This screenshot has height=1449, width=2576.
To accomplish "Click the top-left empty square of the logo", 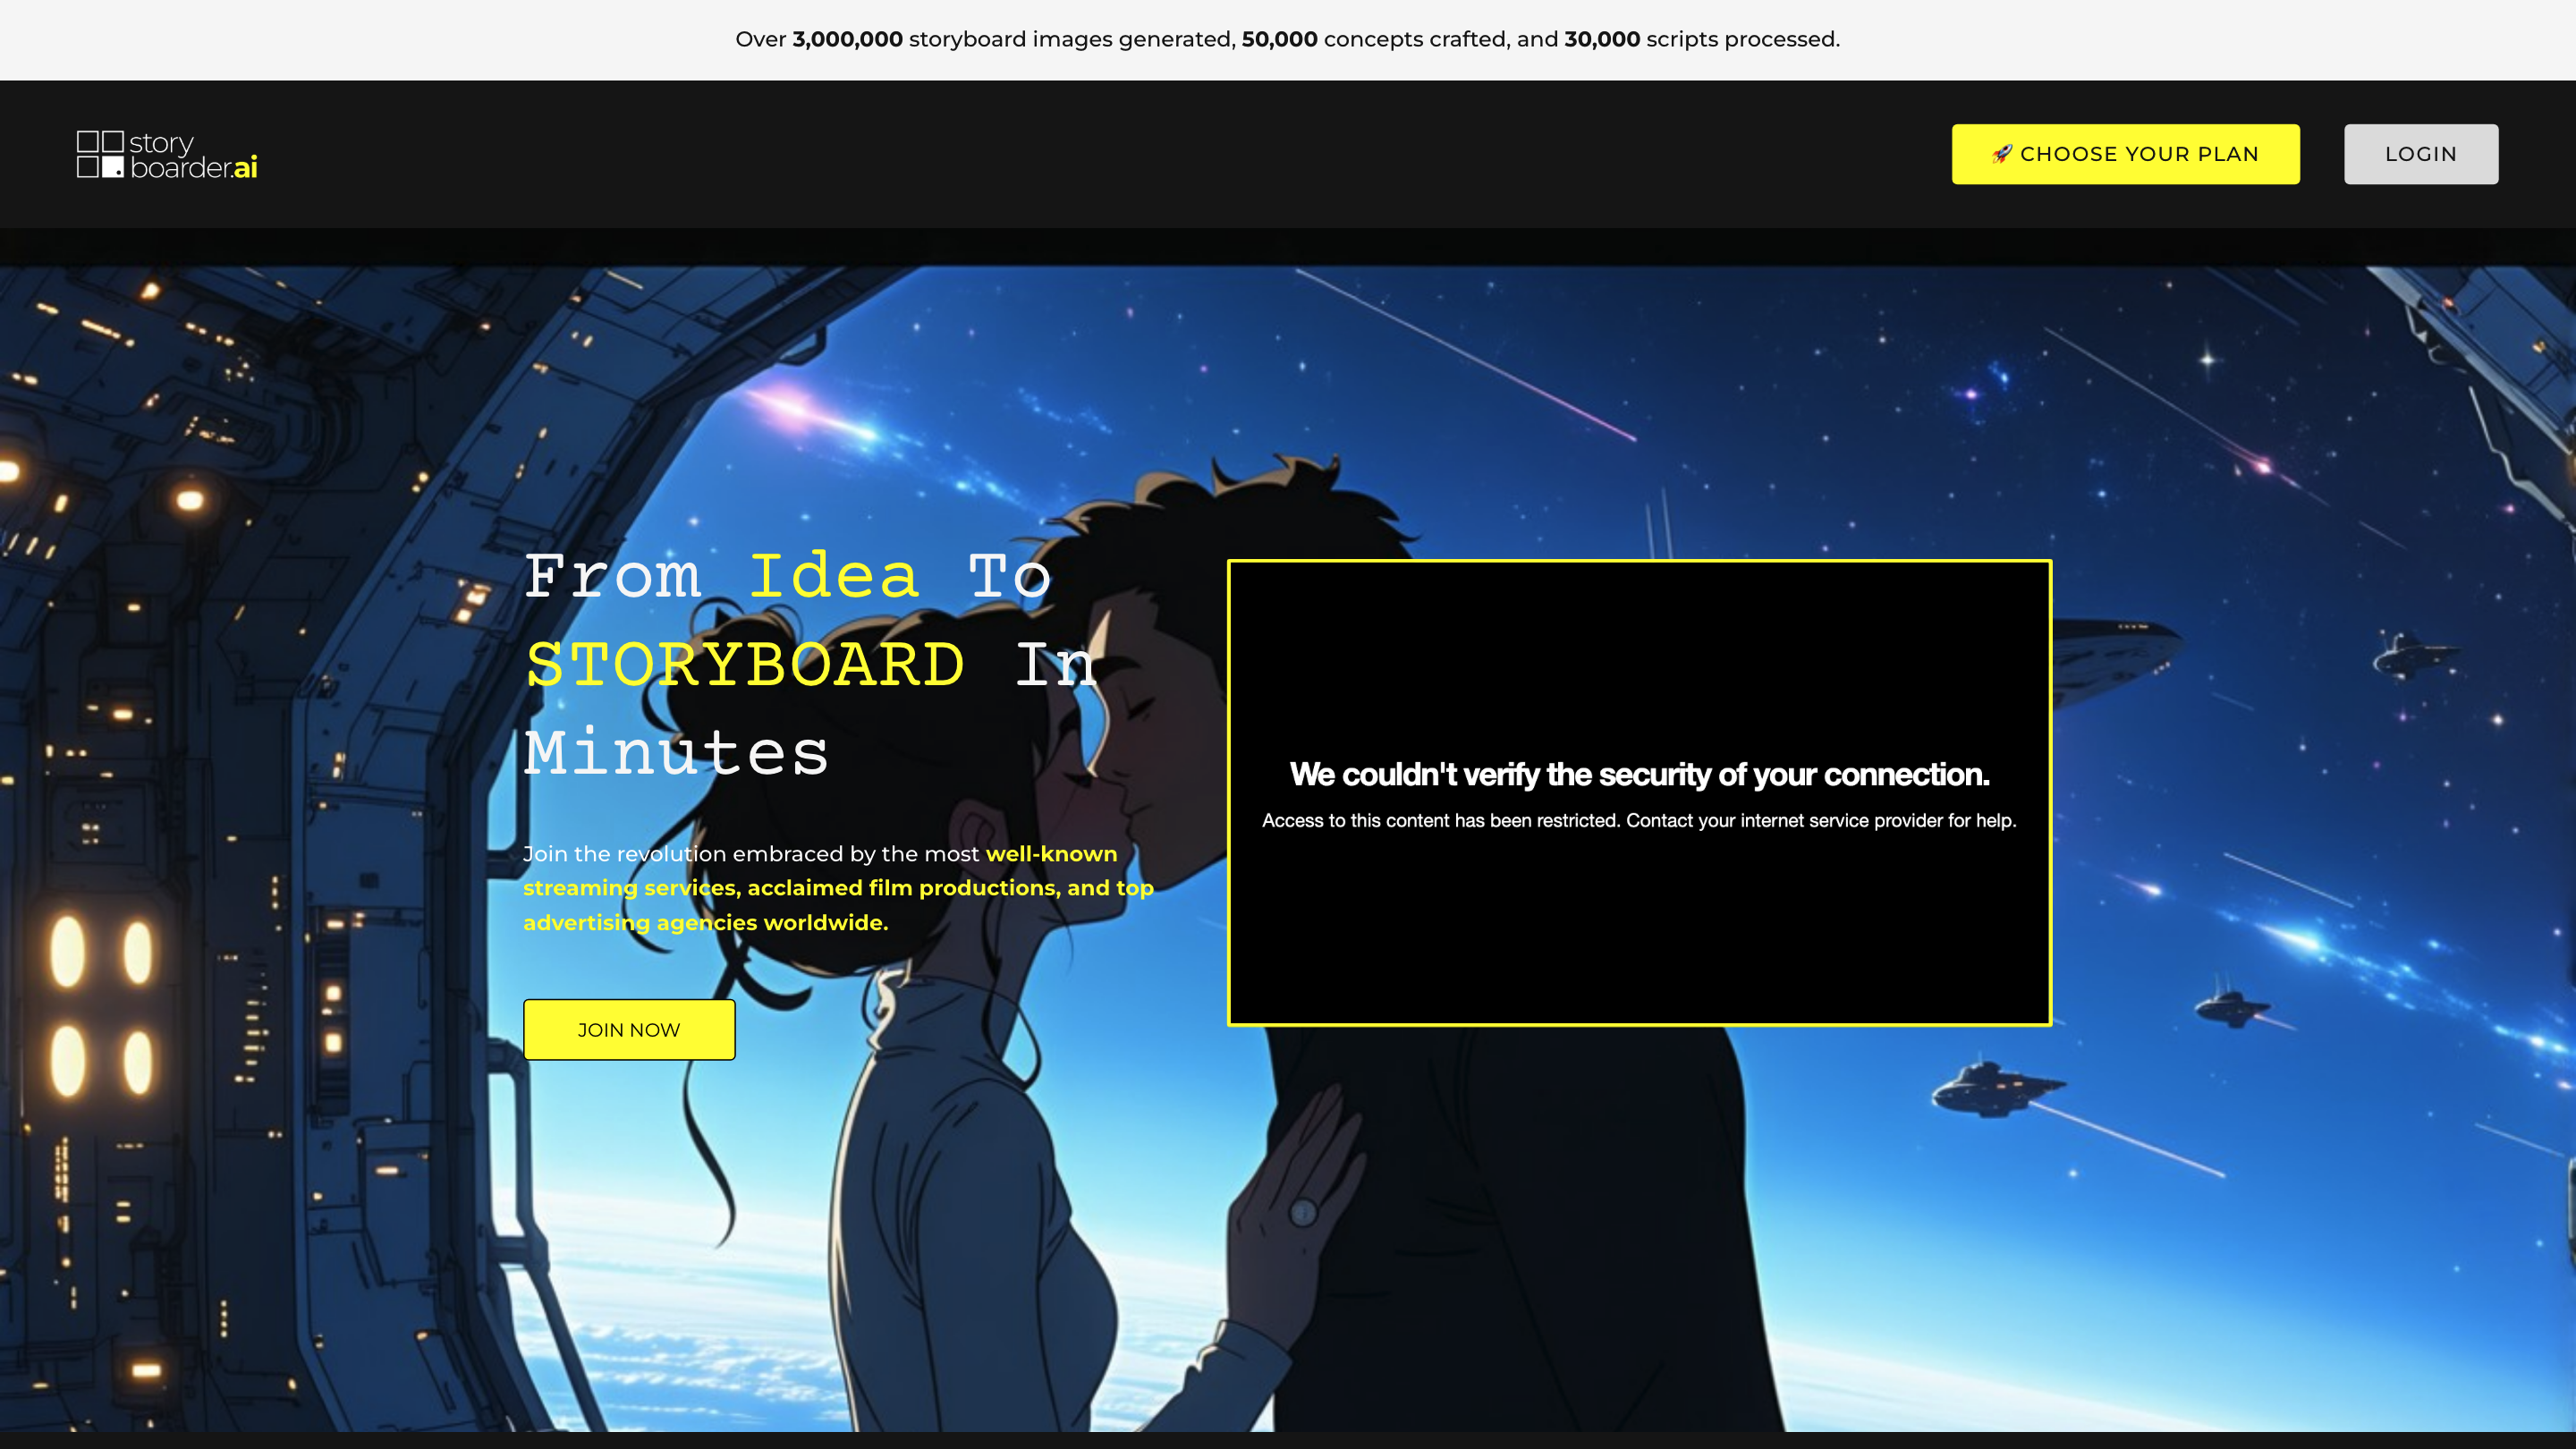I will point(88,142).
